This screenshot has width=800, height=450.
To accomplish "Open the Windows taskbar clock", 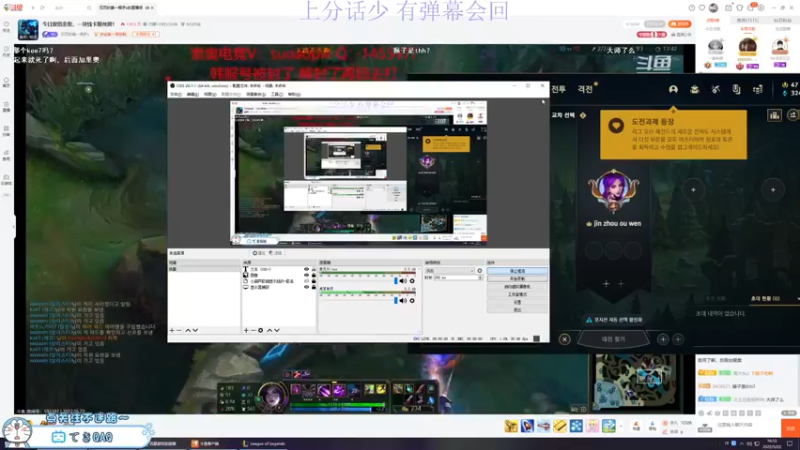I will click(772, 444).
